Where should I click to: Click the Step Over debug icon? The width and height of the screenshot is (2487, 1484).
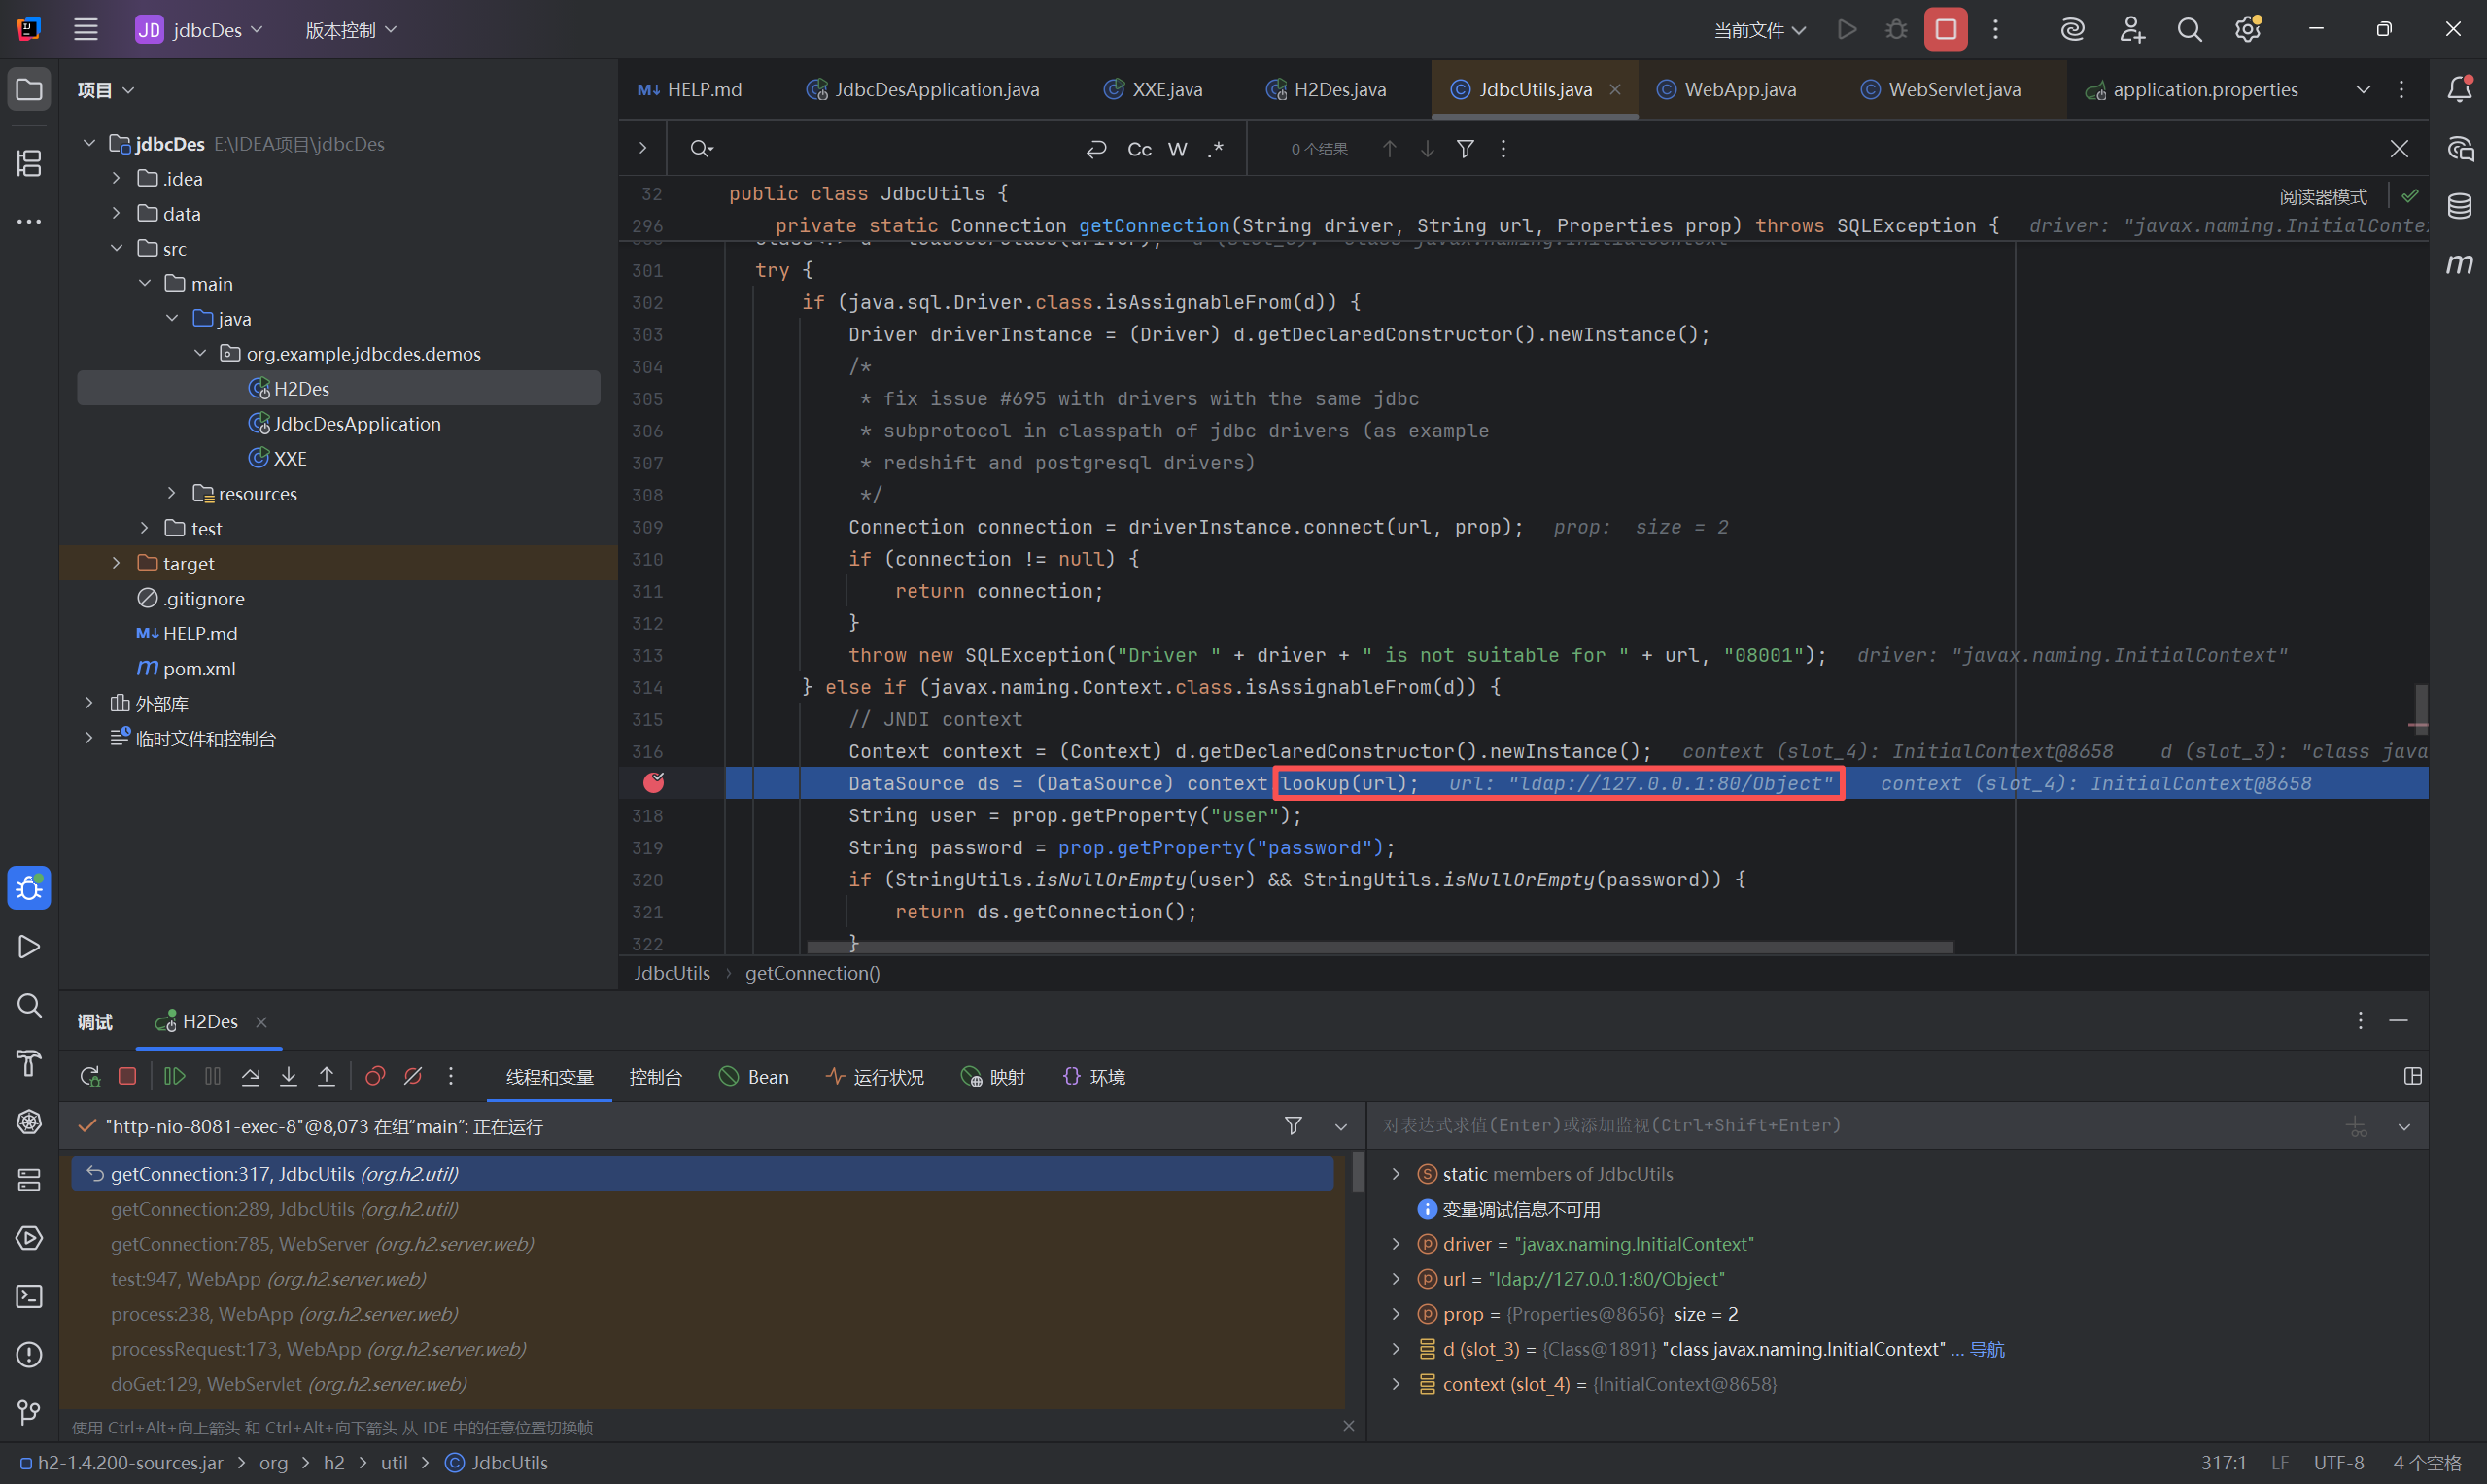(250, 1076)
